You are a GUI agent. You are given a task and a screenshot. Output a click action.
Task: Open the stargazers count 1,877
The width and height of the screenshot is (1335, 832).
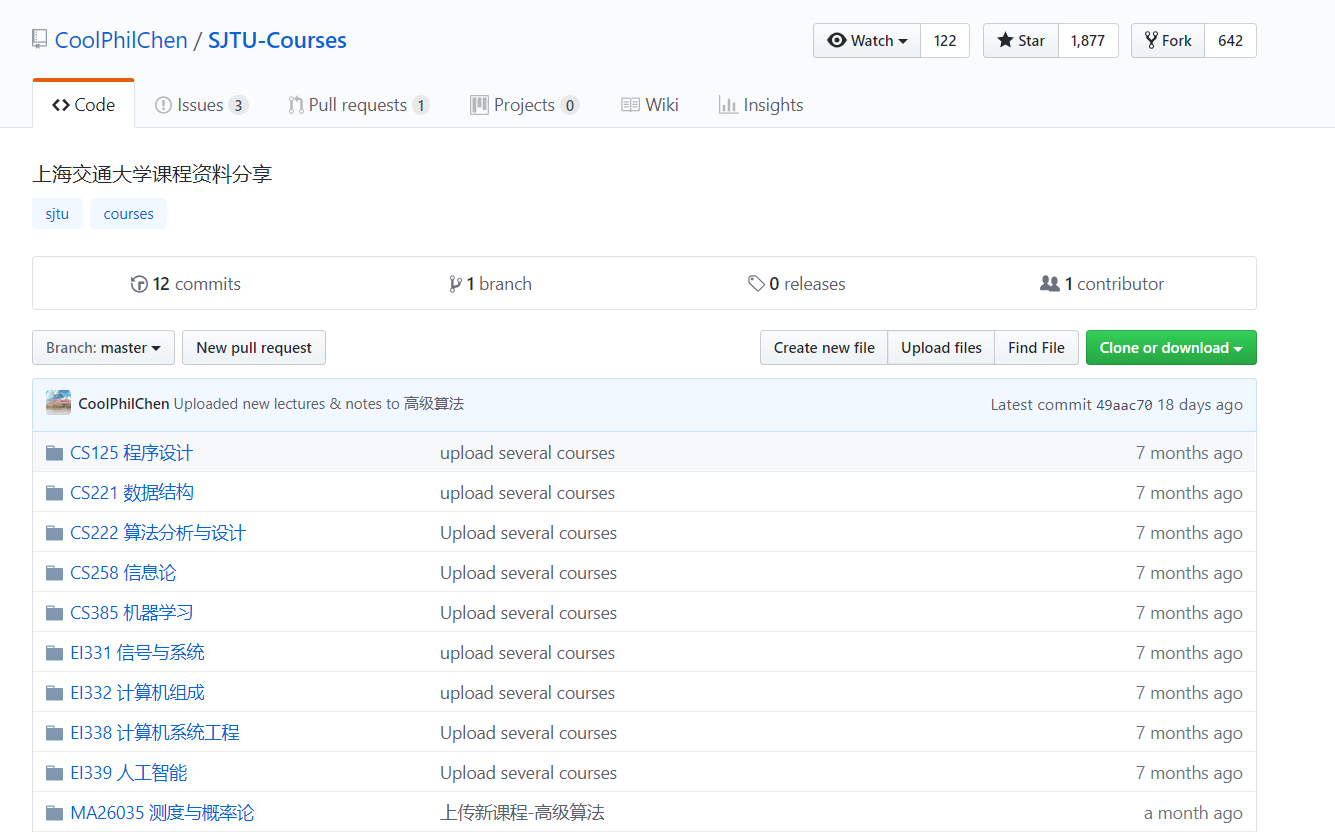tap(1088, 41)
